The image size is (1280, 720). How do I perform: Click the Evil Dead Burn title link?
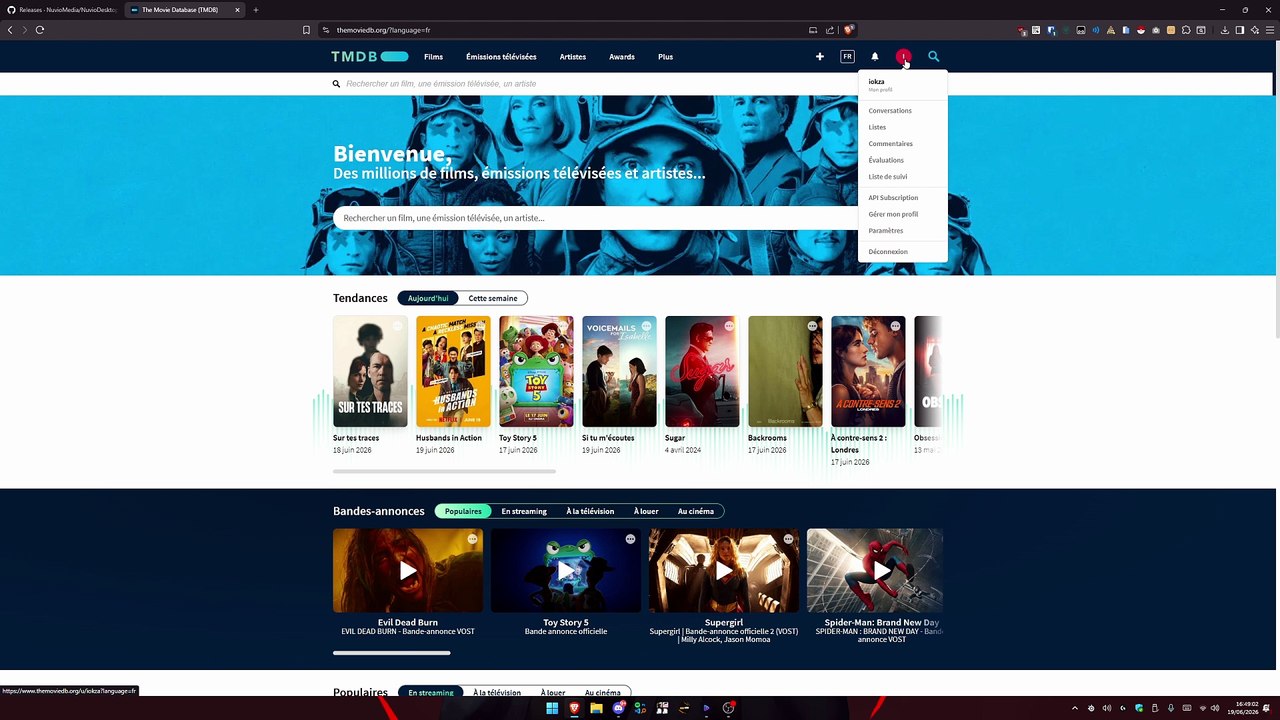point(408,622)
